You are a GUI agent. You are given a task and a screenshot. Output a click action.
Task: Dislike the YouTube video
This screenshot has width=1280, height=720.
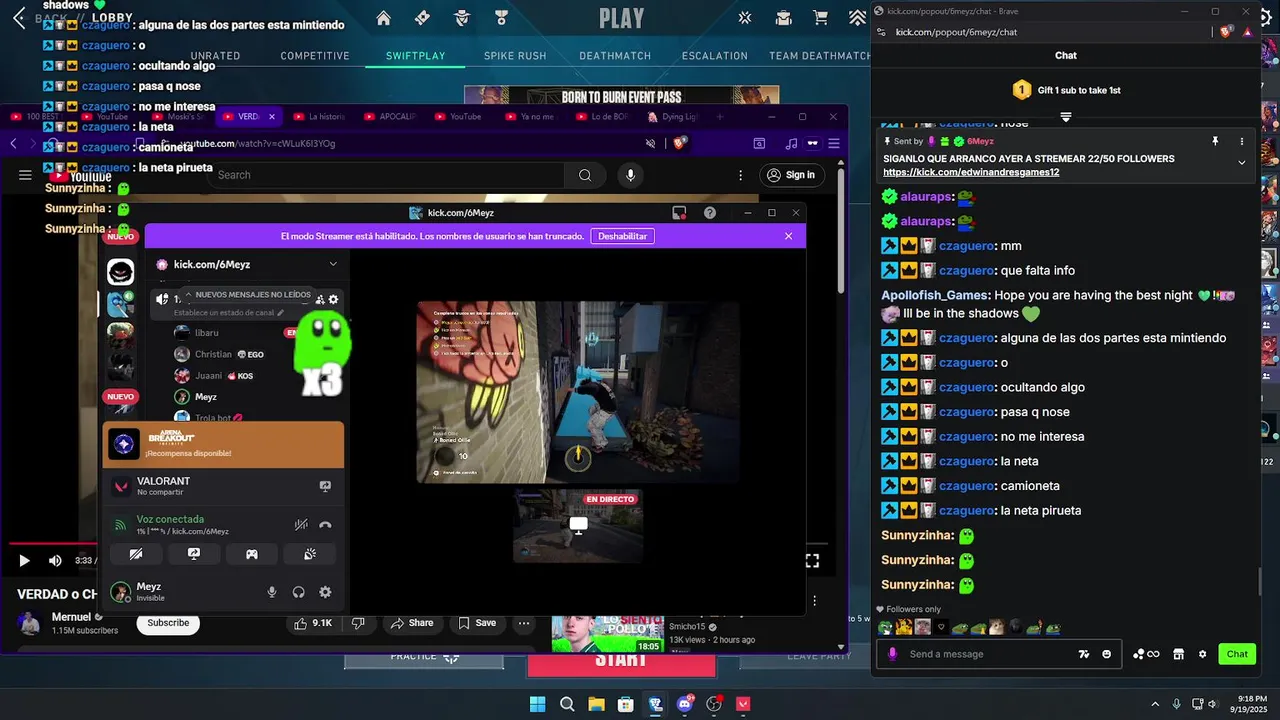(x=358, y=623)
